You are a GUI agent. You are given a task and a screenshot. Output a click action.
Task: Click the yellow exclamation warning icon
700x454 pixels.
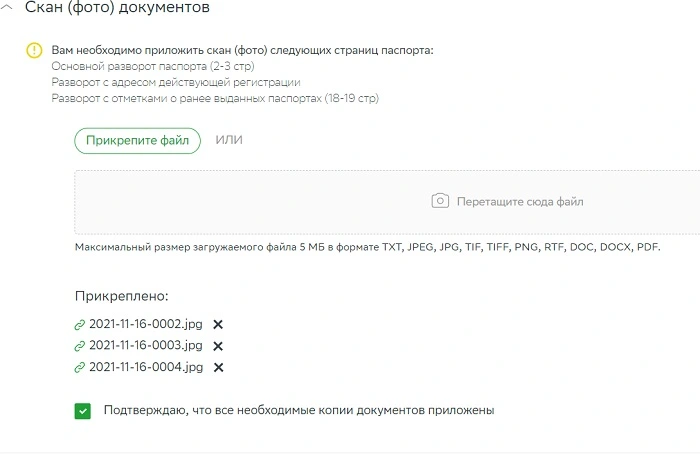point(34,50)
